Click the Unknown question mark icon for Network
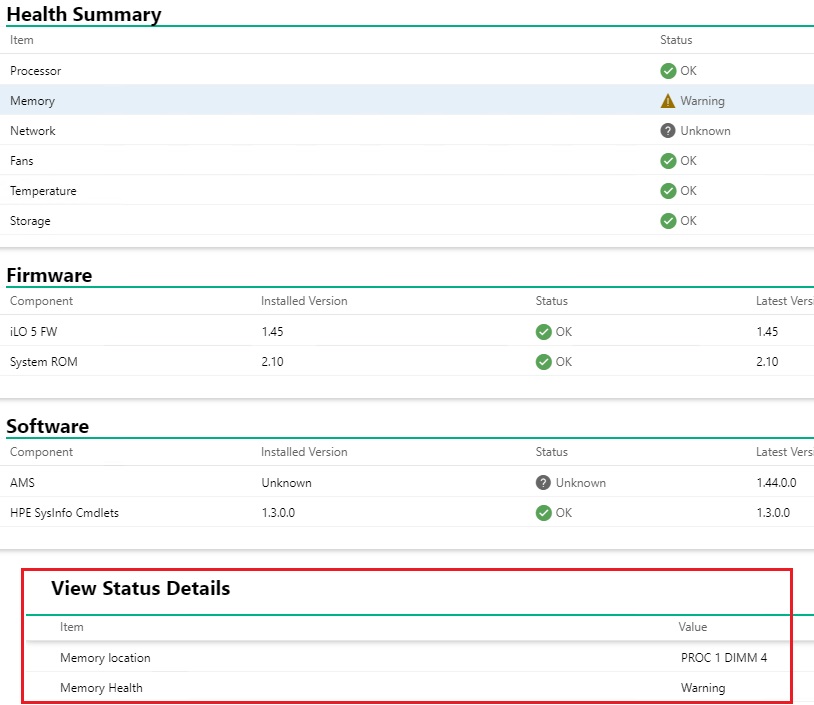 click(x=666, y=130)
